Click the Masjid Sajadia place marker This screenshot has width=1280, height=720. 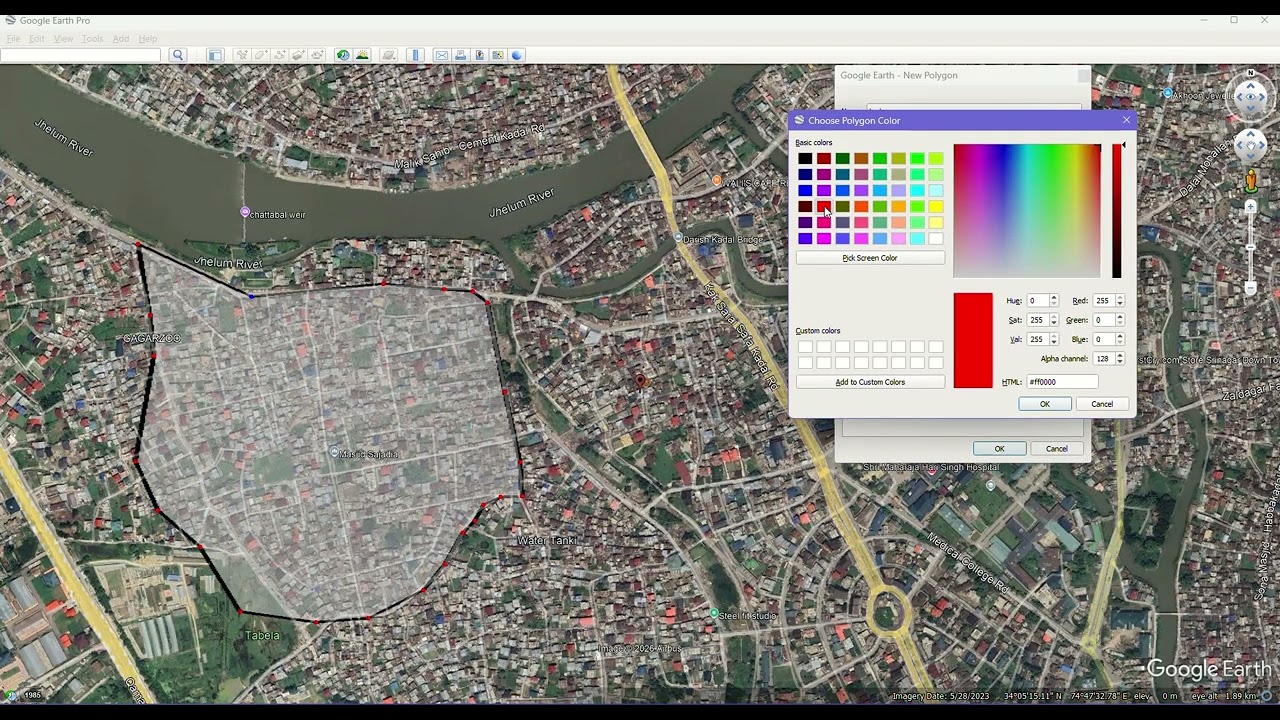(335, 453)
